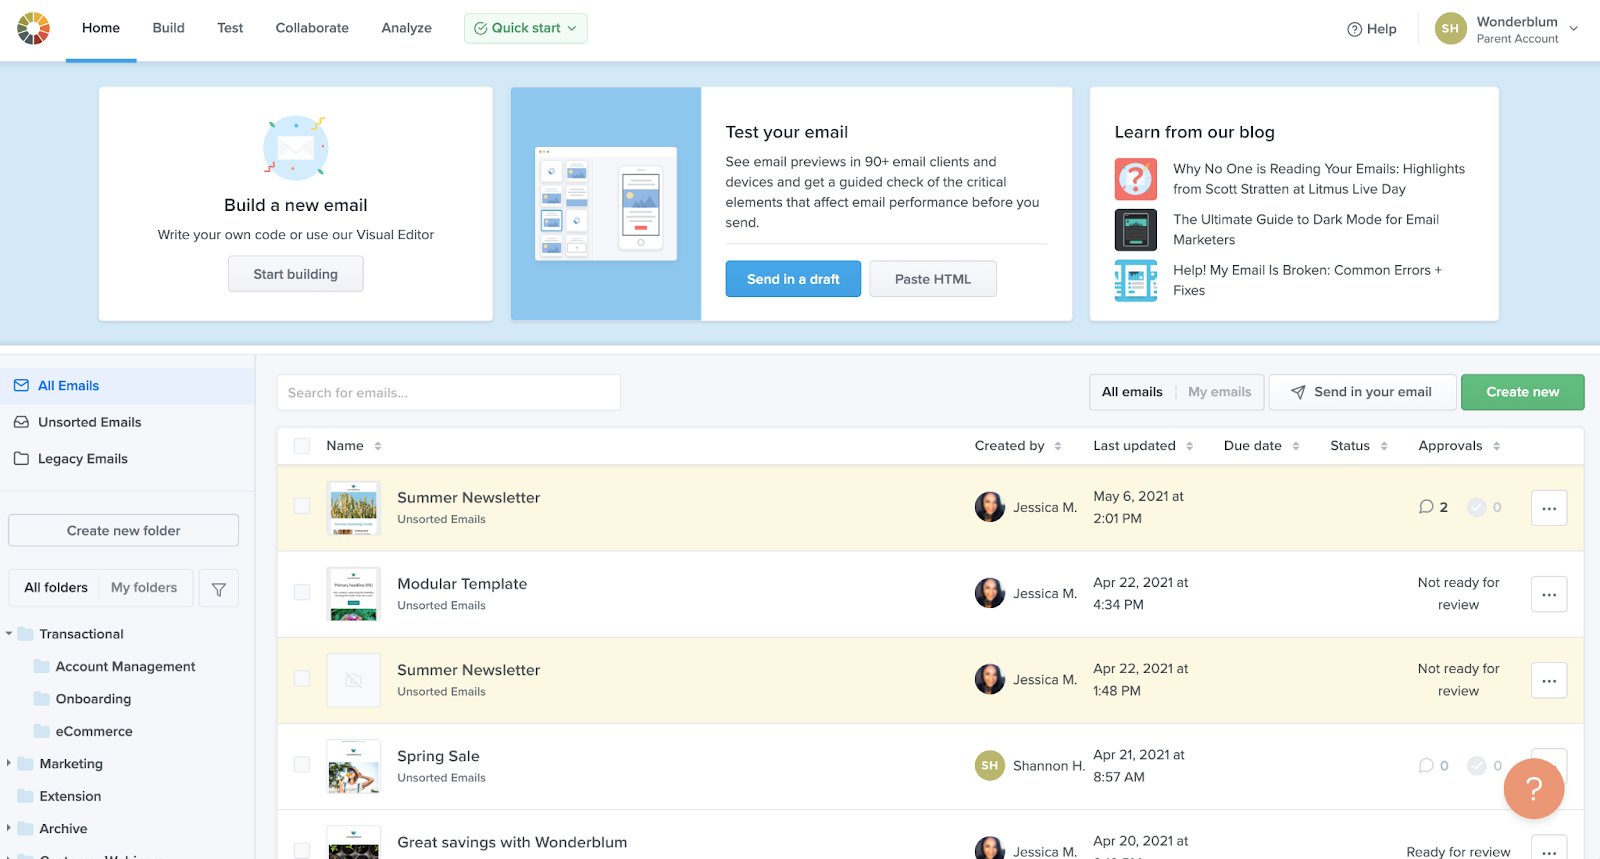Open the Help question mark icon
This screenshot has width=1600, height=859.
click(x=1355, y=29)
